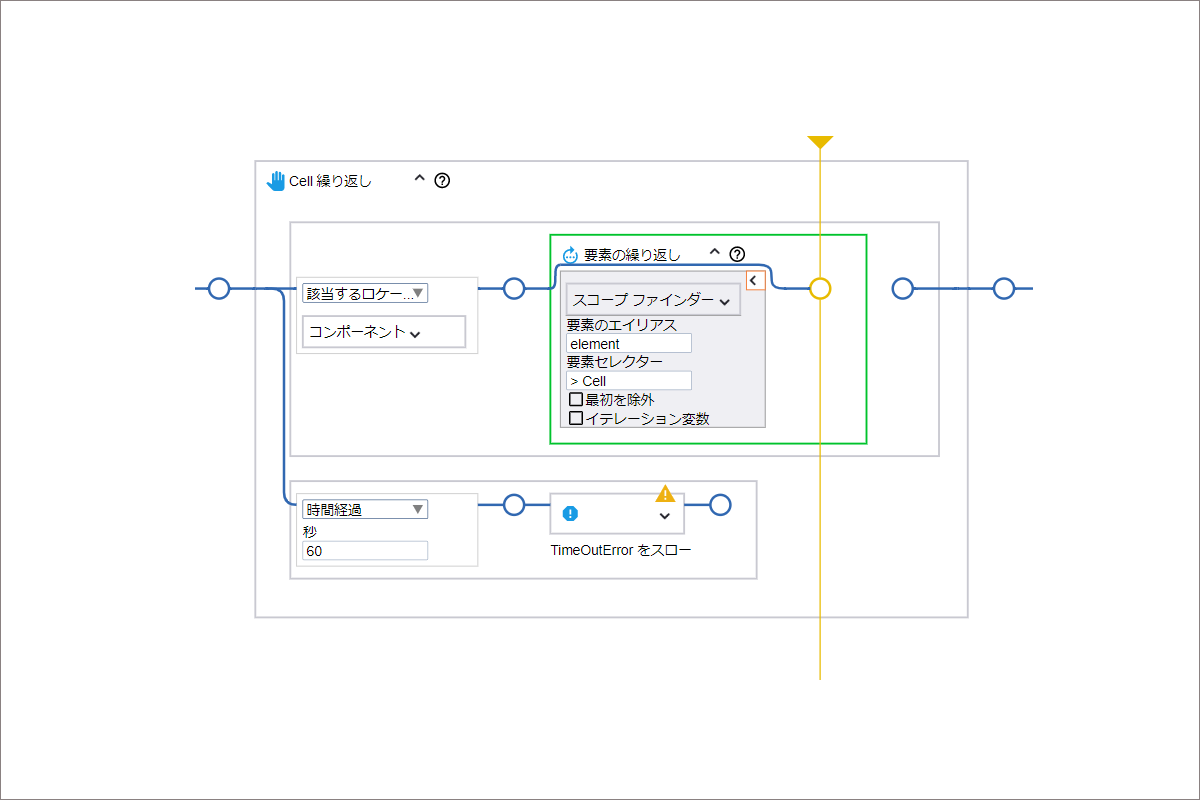Image resolution: width=1200 pixels, height=800 pixels.
Task: Click the blue hand icon beside Cell 繰り返し
Action: pos(276,180)
